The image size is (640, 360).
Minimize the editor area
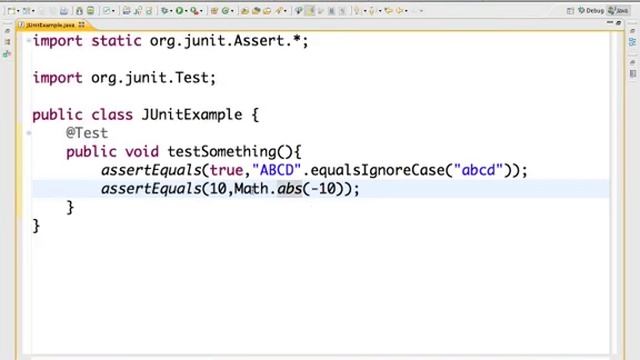click(x=610, y=23)
